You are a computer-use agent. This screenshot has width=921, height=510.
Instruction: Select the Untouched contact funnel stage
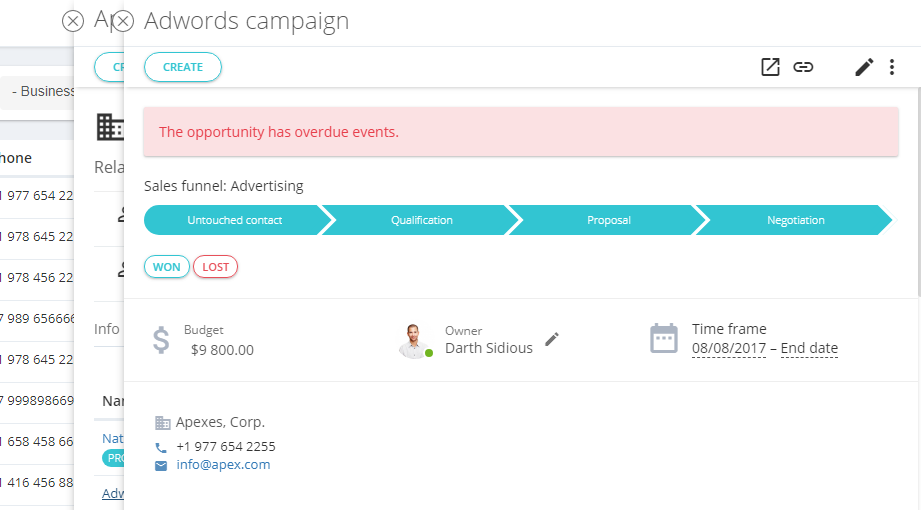(x=235, y=220)
